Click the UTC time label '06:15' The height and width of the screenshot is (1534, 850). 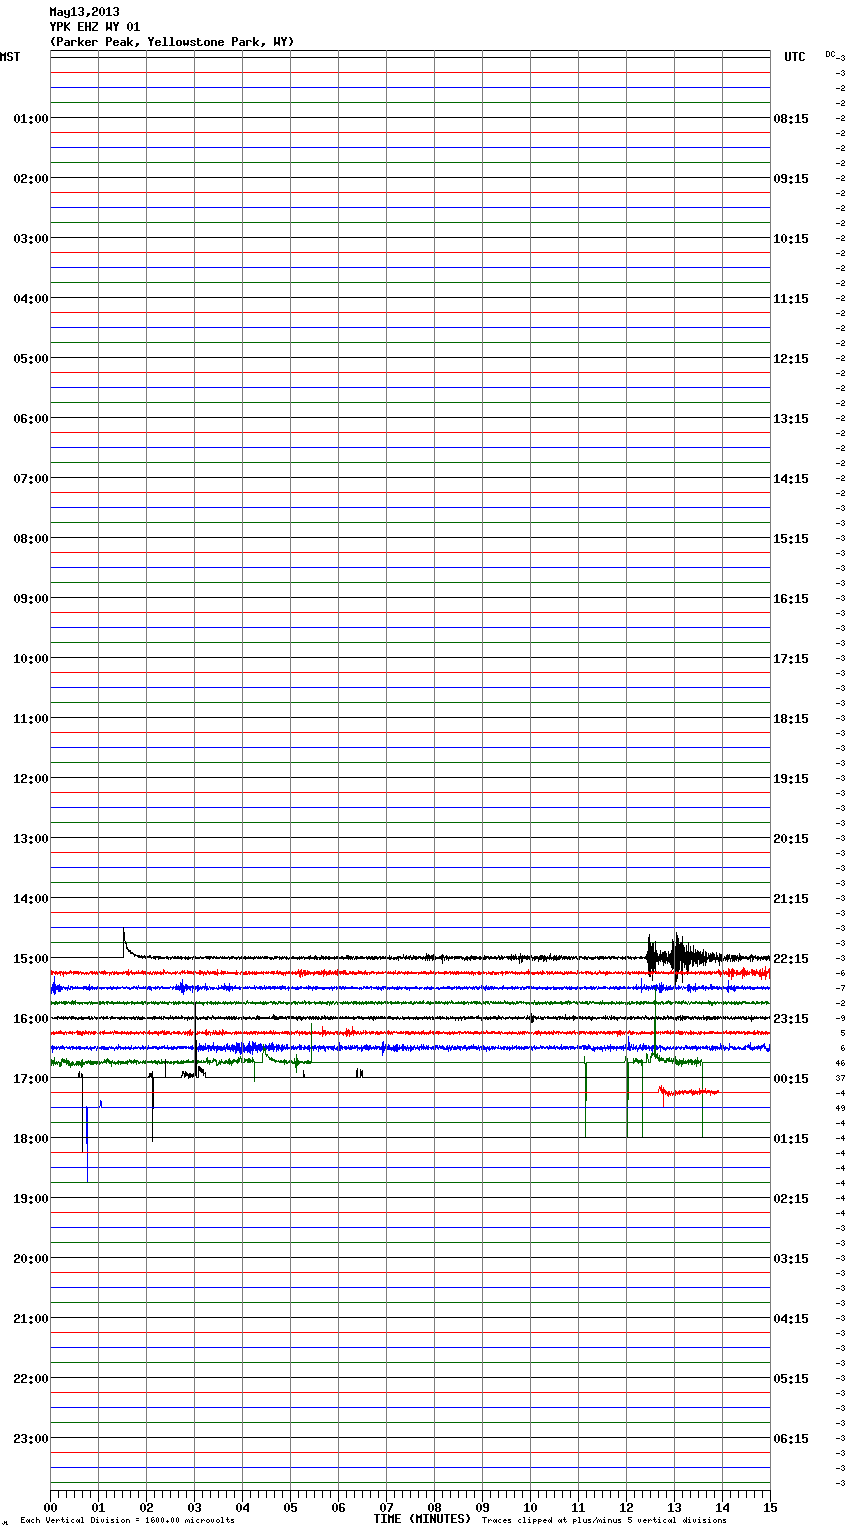pyautogui.click(x=791, y=1439)
